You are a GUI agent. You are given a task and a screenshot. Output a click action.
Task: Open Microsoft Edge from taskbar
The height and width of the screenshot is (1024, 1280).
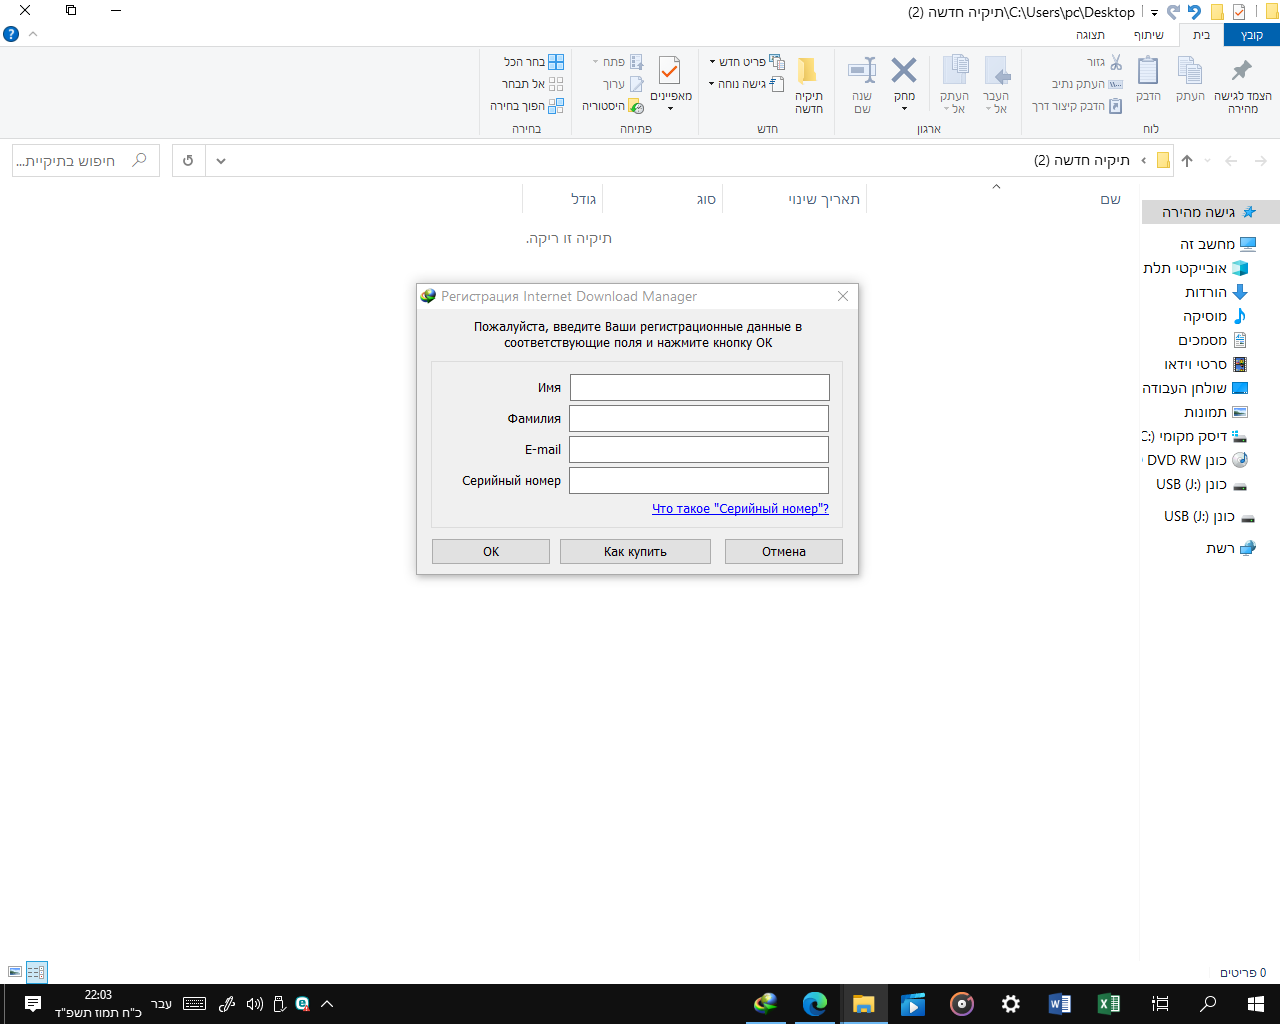pyautogui.click(x=815, y=1004)
